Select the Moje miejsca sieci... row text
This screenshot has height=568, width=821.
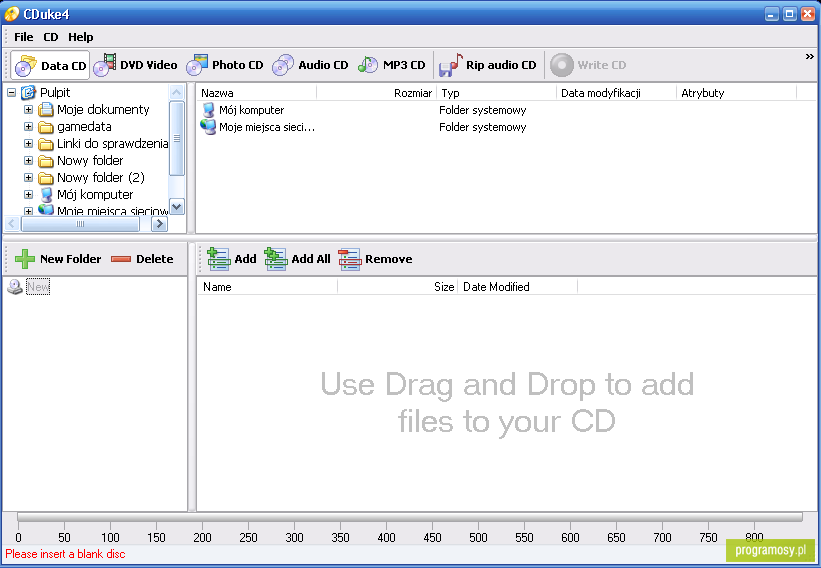coord(267,127)
